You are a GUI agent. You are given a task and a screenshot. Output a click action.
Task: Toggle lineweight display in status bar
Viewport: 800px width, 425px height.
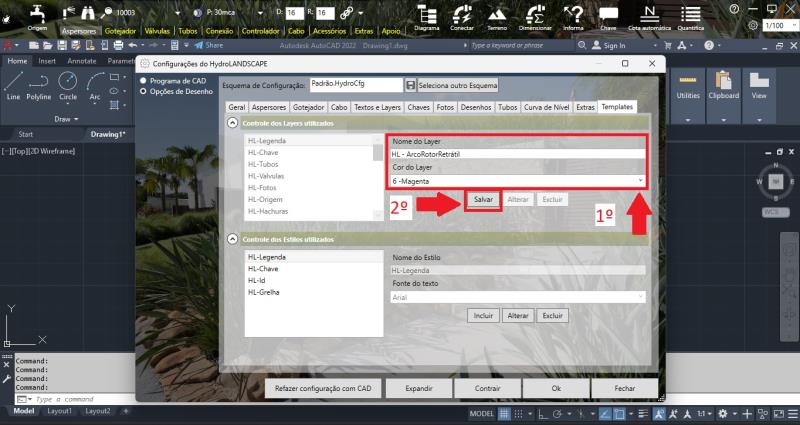(643, 414)
